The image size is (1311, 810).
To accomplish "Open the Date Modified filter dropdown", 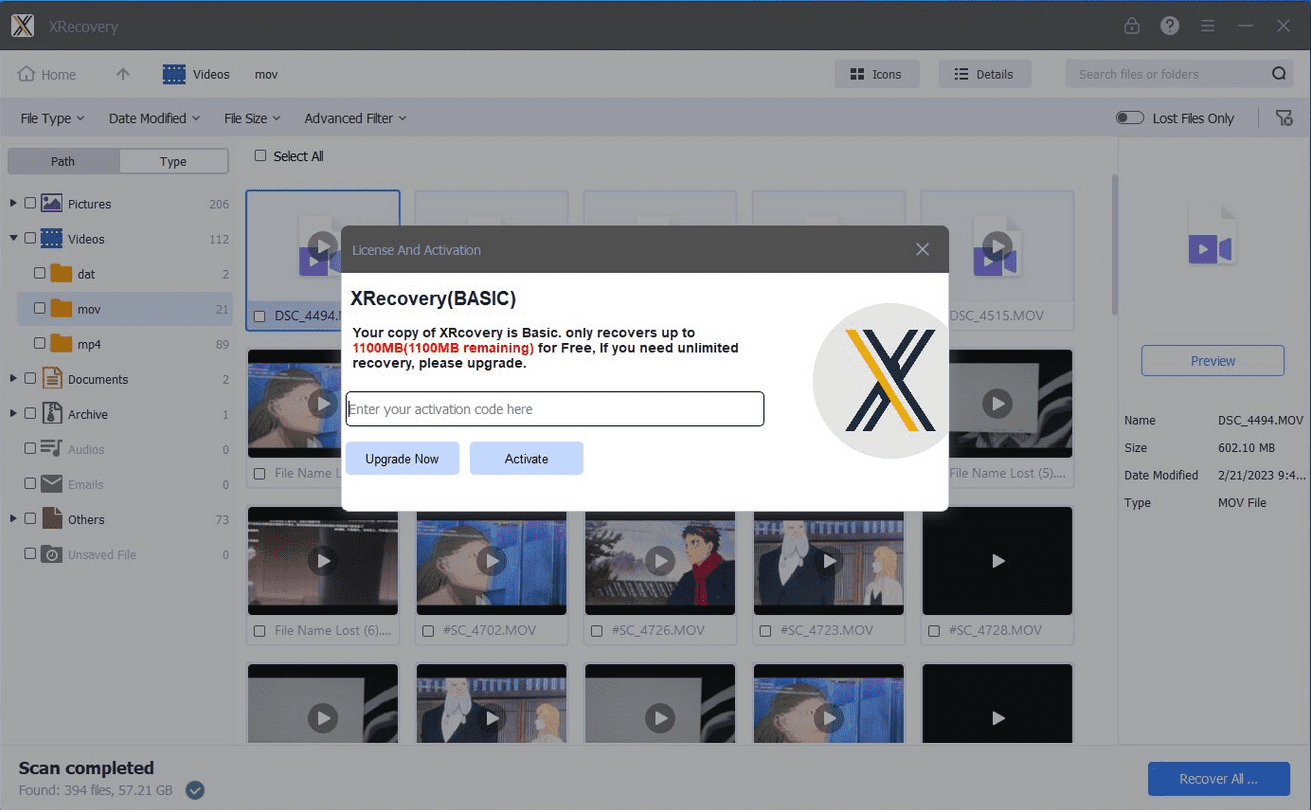I will tap(154, 118).
